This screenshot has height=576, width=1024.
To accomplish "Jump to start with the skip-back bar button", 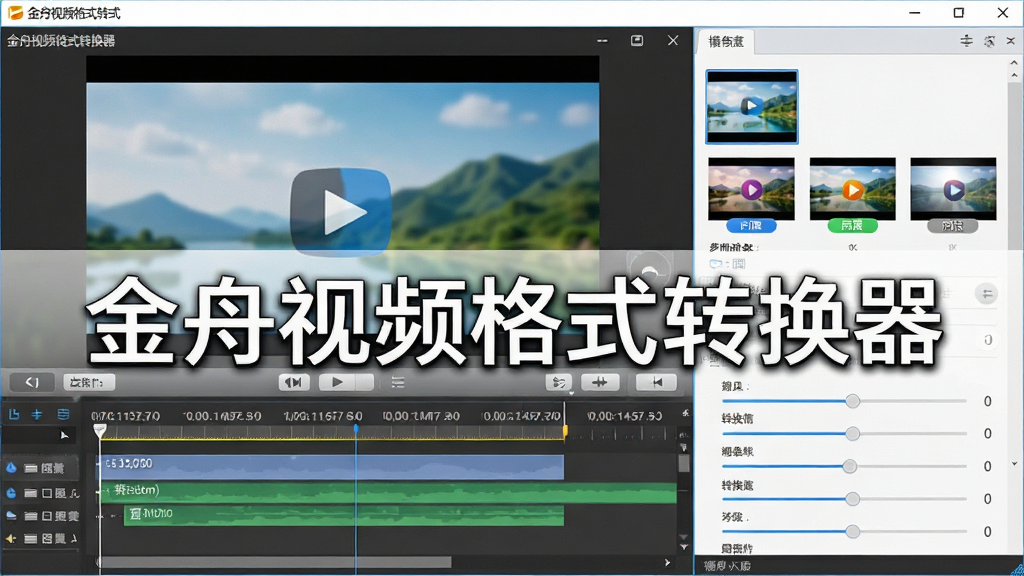I will point(657,382).
